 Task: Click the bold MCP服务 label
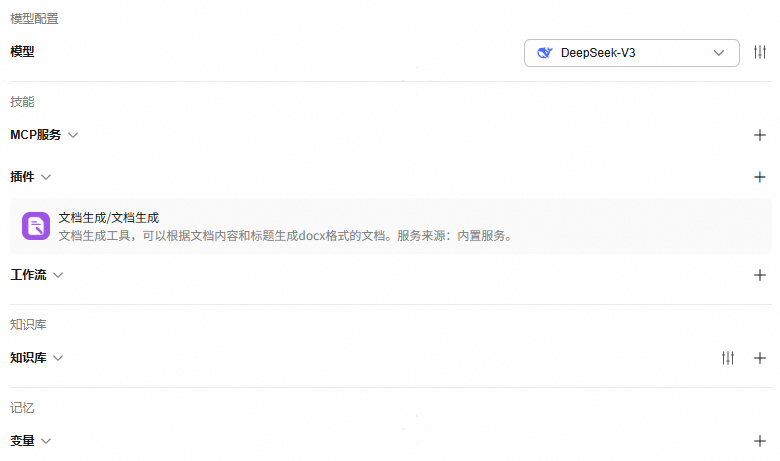pyautogui.click(x=35, y=135)
